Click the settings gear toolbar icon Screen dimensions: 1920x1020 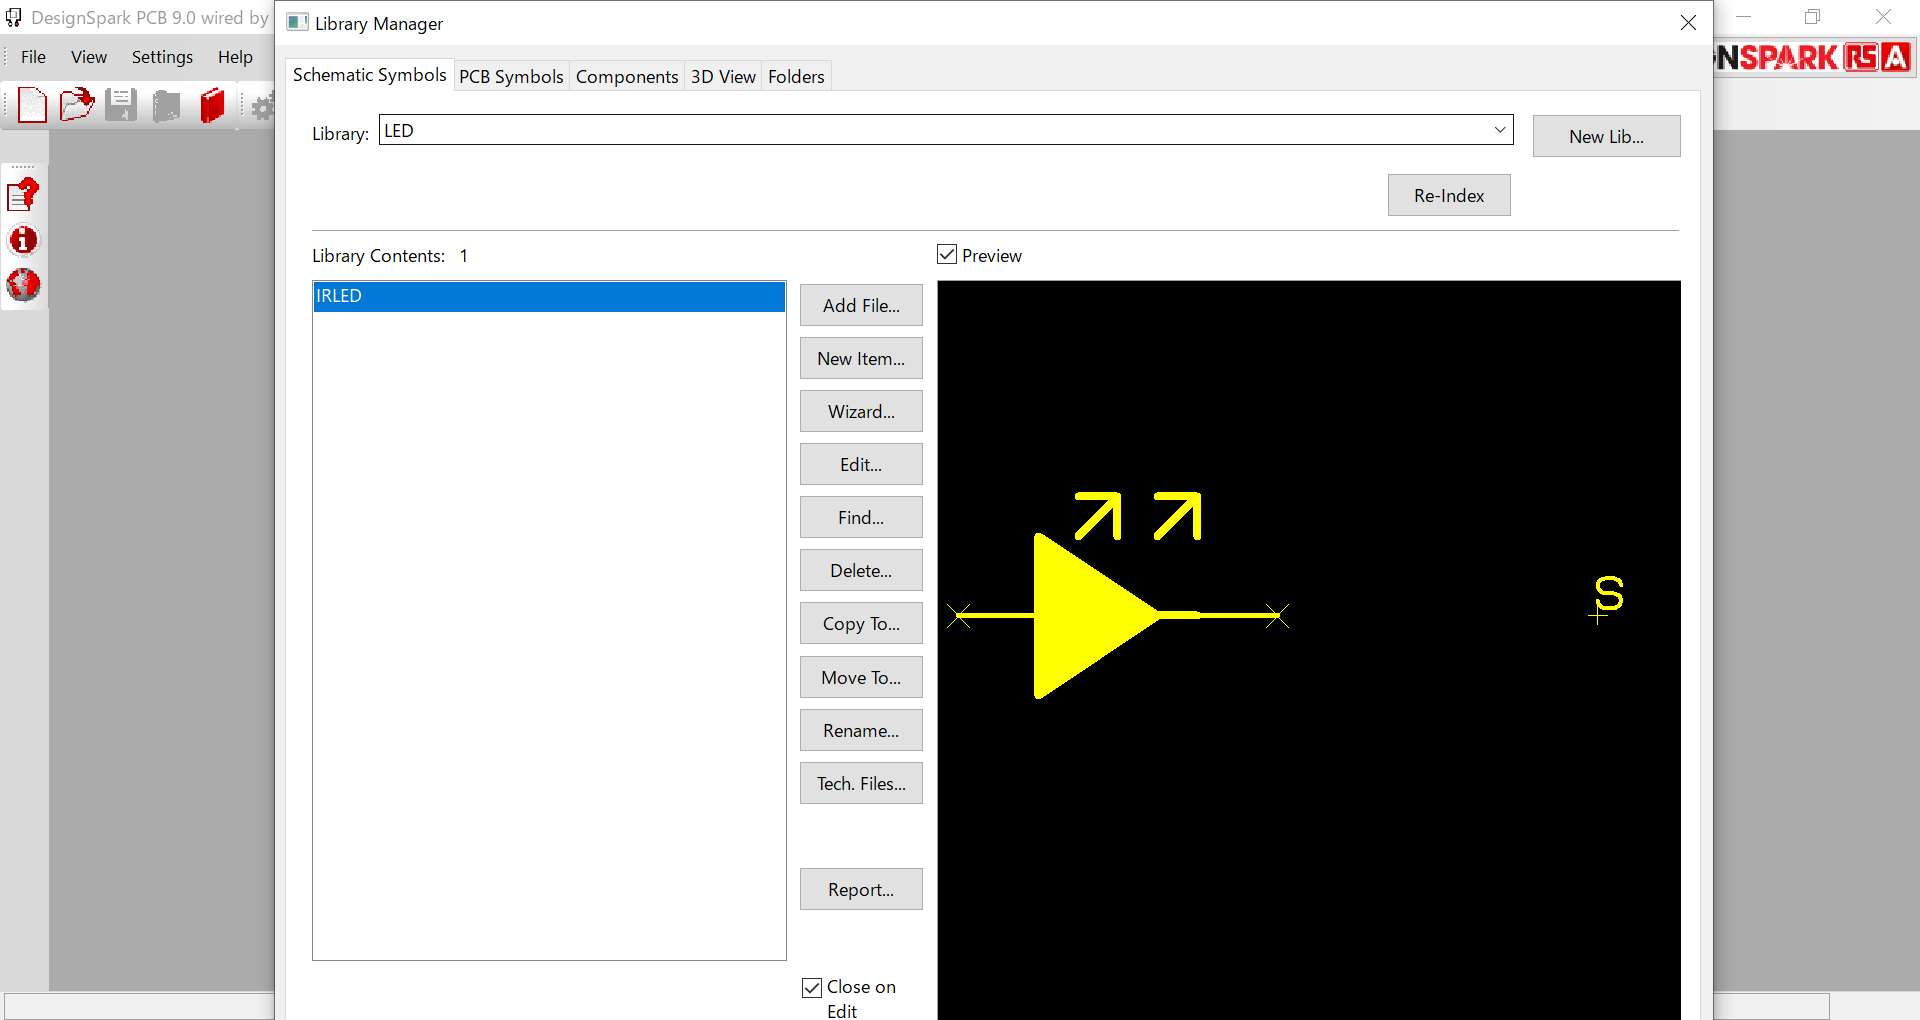(x=263, y=107)
